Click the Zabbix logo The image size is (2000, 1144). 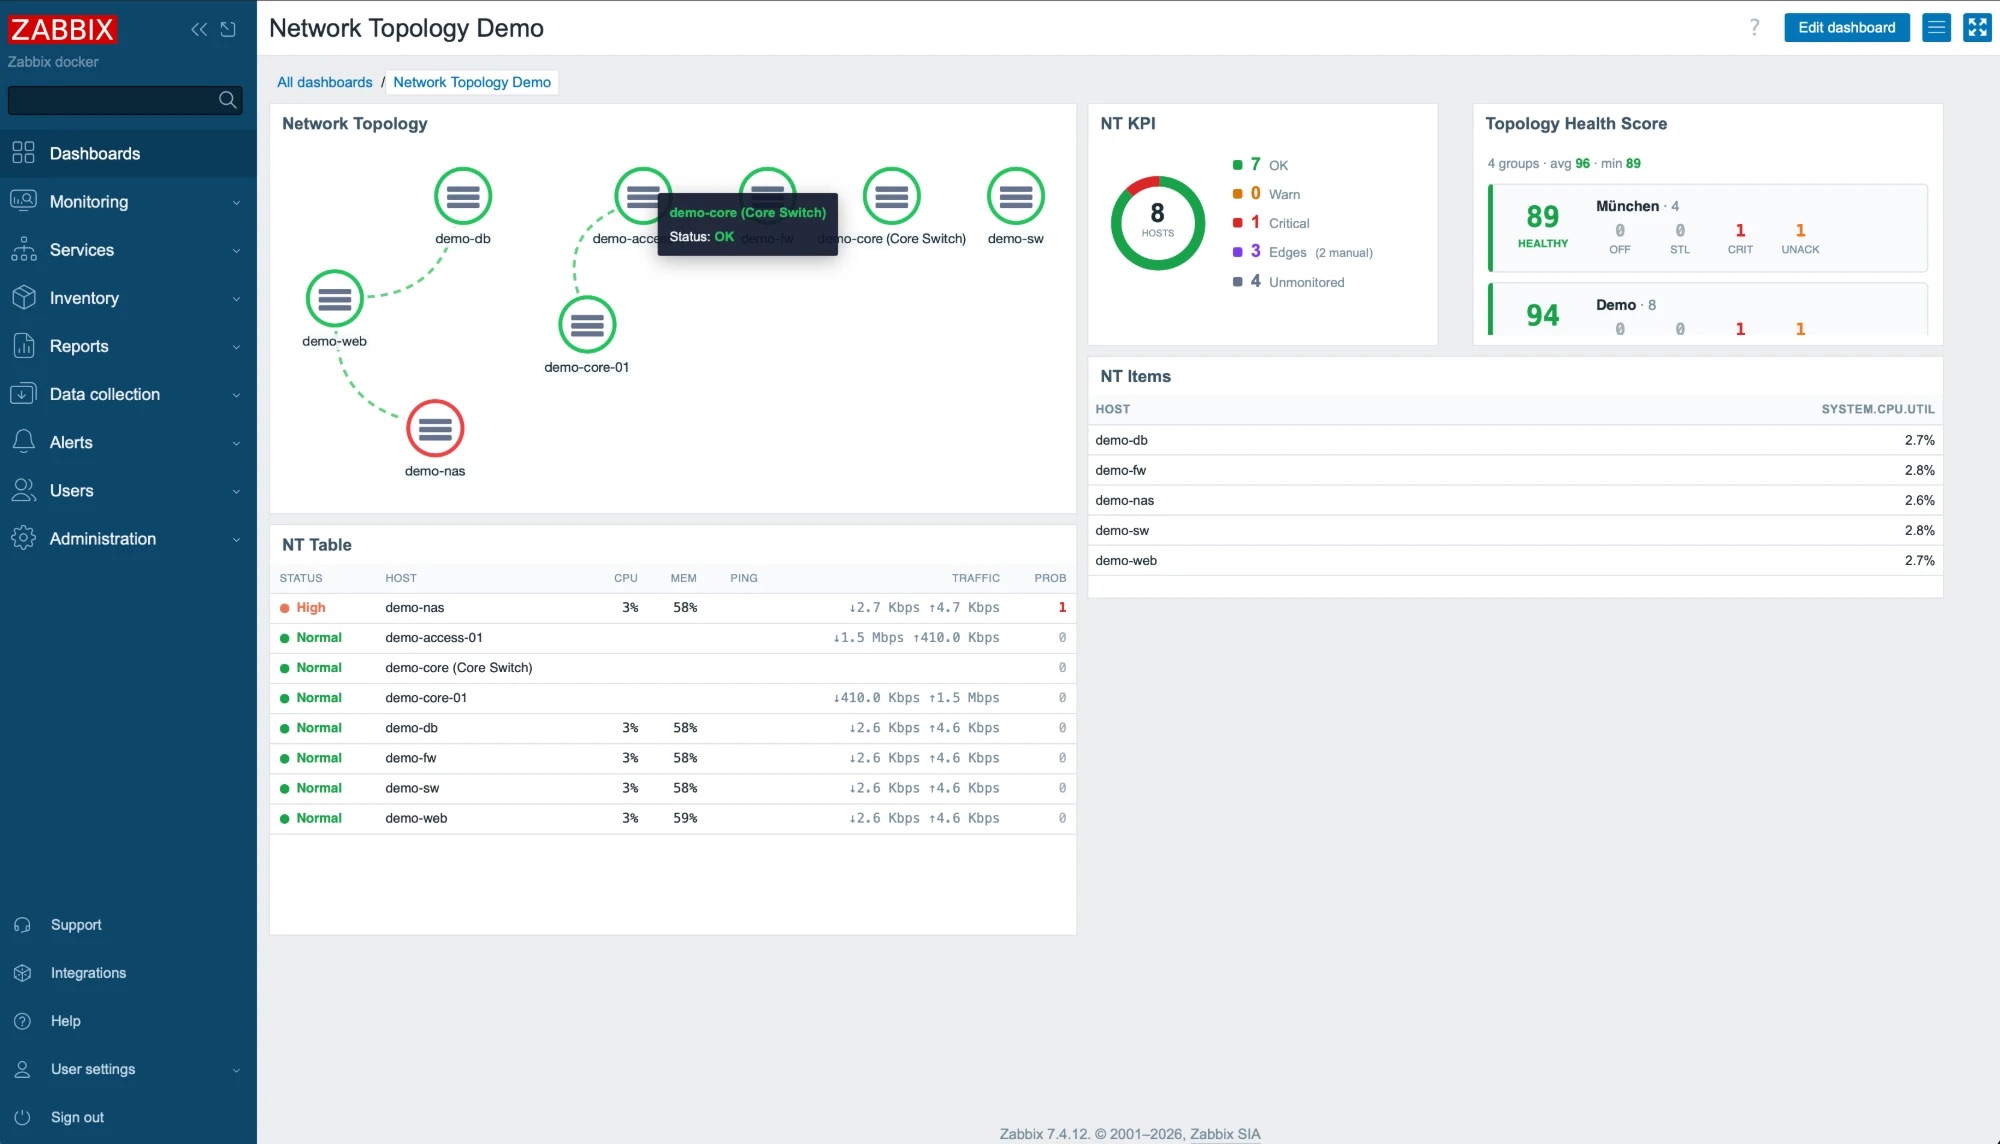(x=62, y=29)
